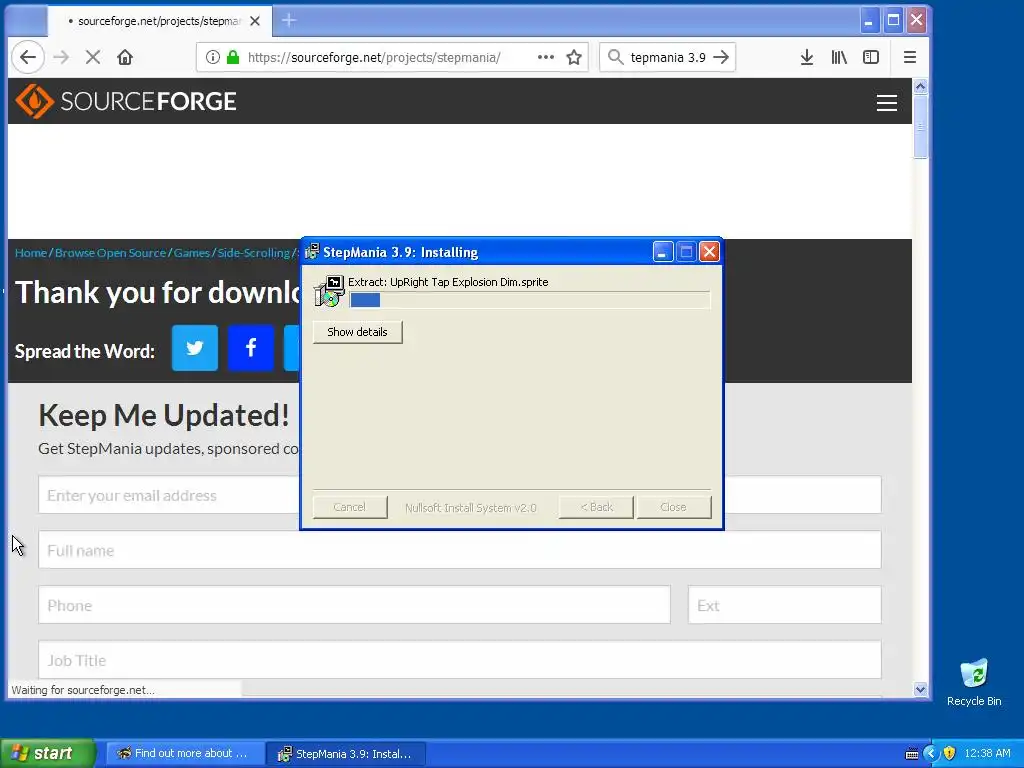Click the vertical scrollbar thumb

(920, 127)
